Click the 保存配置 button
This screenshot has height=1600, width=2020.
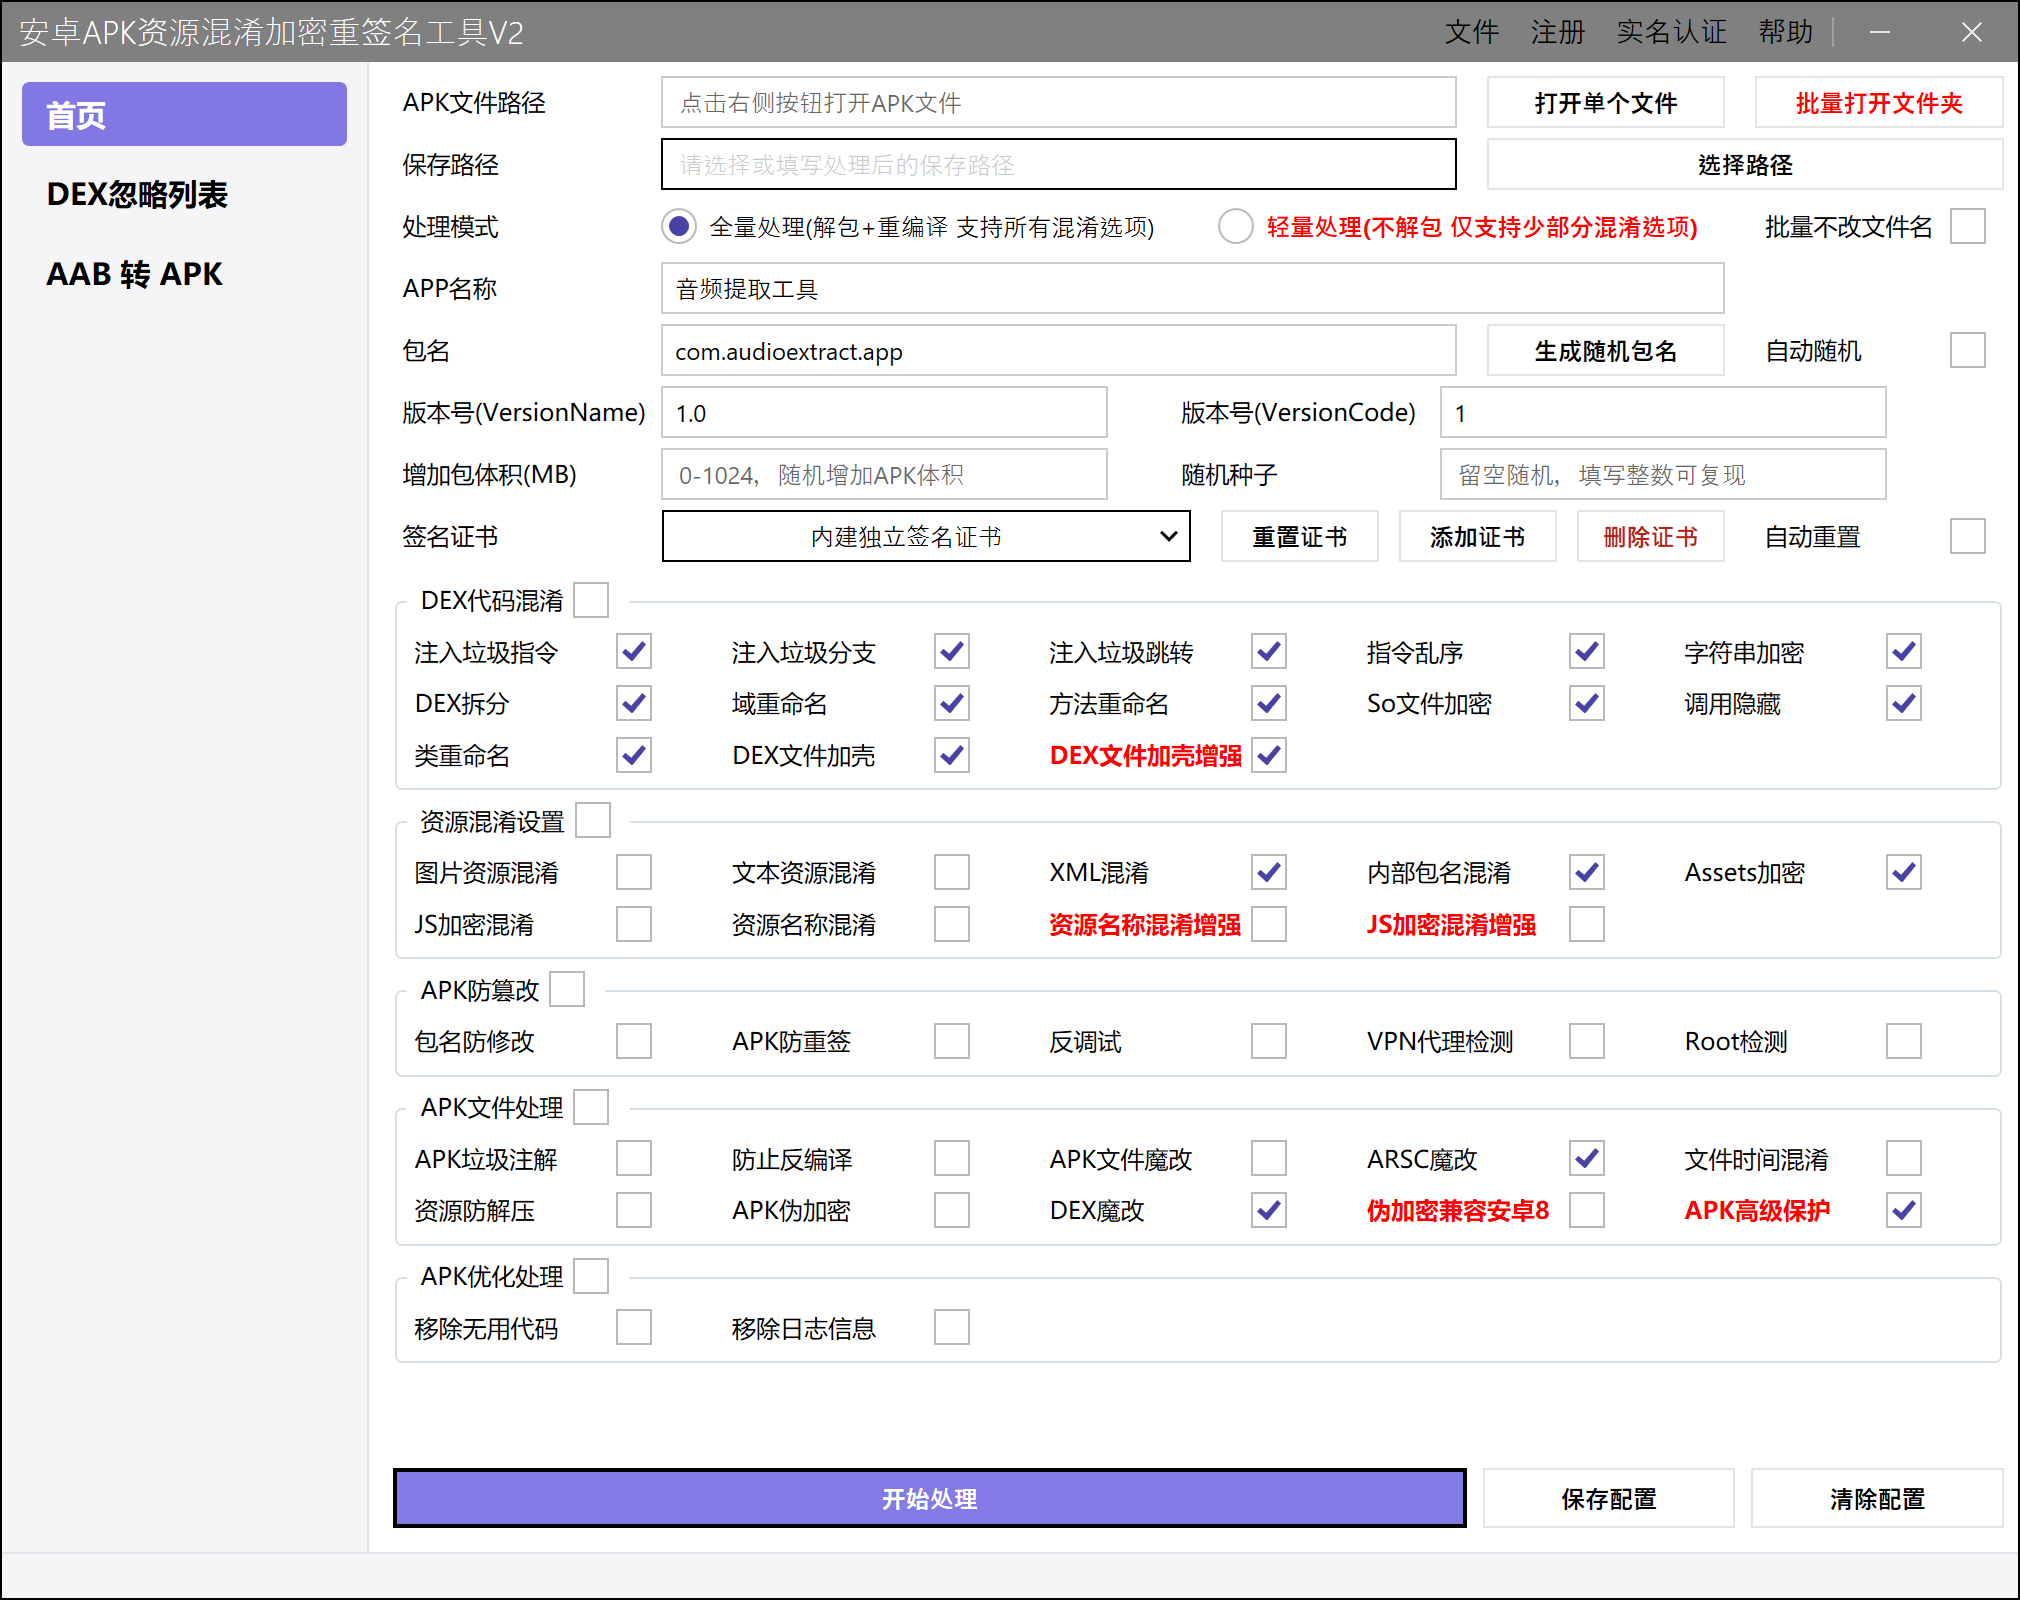click(1608, 1498)
